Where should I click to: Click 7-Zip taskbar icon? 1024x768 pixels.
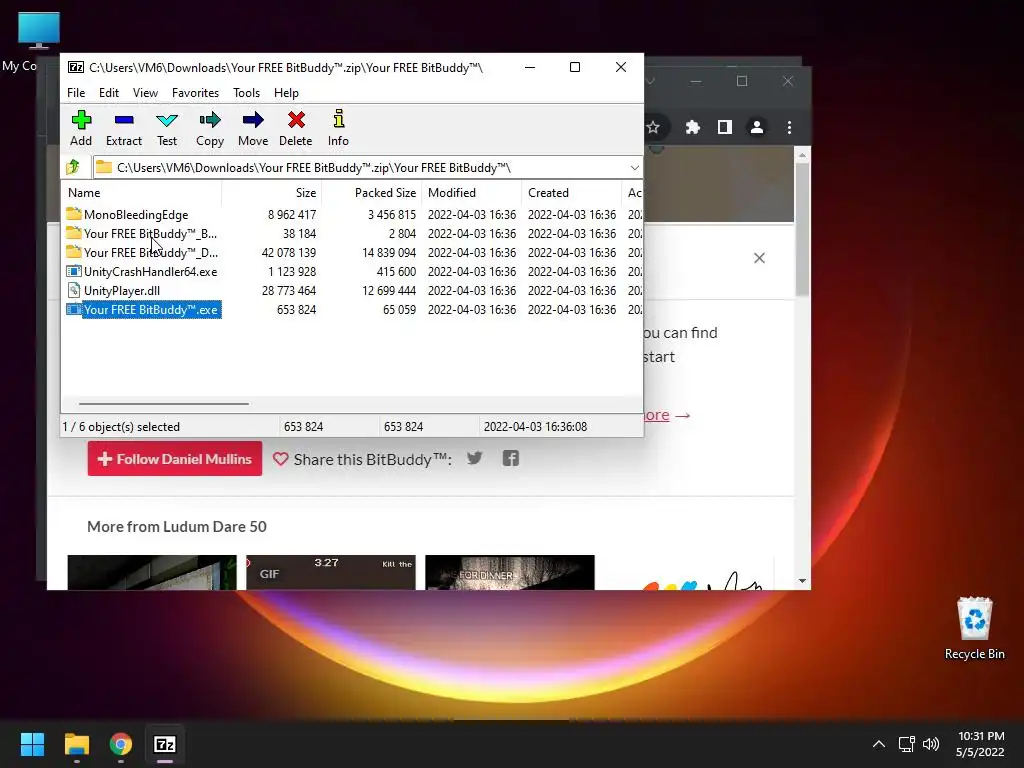(165, 744)
